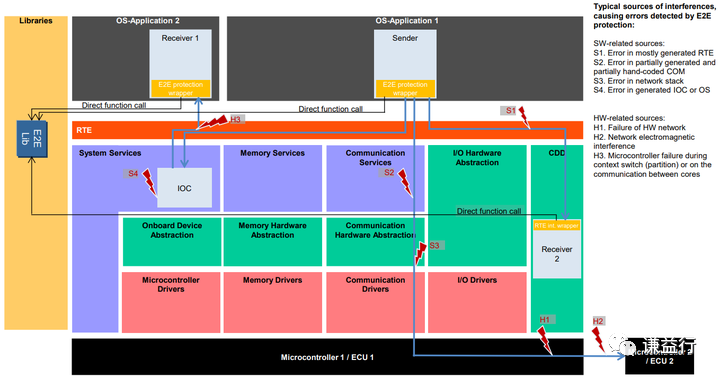The width and height of the screenshot is (720, 378).
Task: Click the lightning bolt next to S4
Action: tap(149, 182)
